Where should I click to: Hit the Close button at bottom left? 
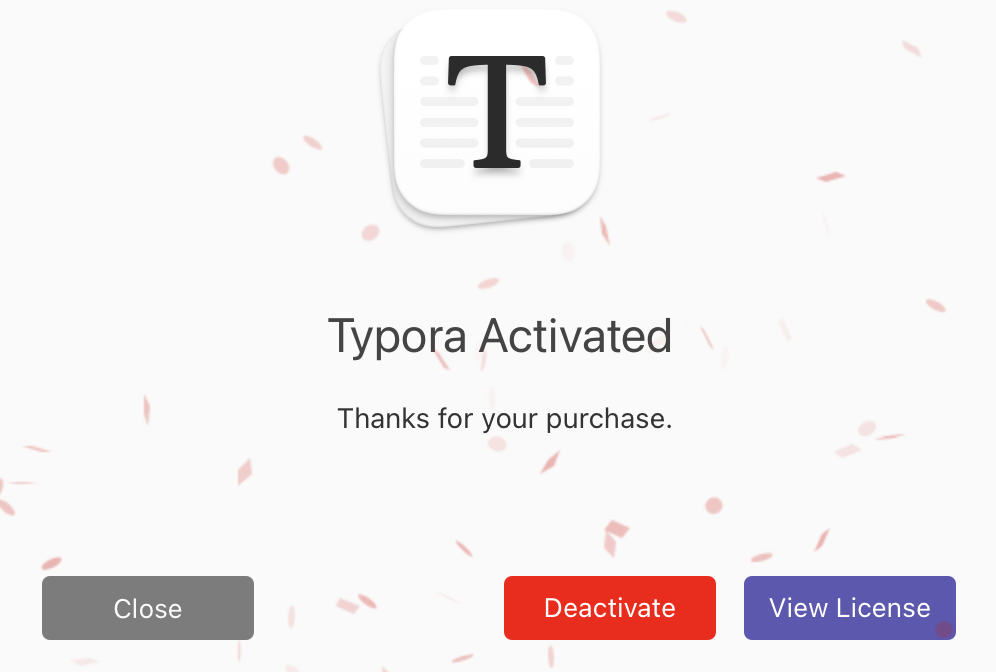point(148,608)
